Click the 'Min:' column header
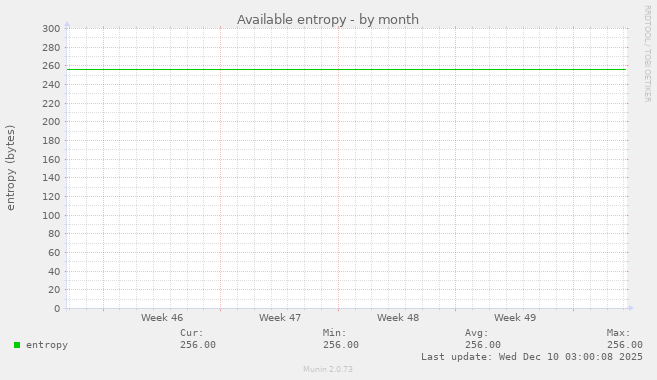 [334, 333]
